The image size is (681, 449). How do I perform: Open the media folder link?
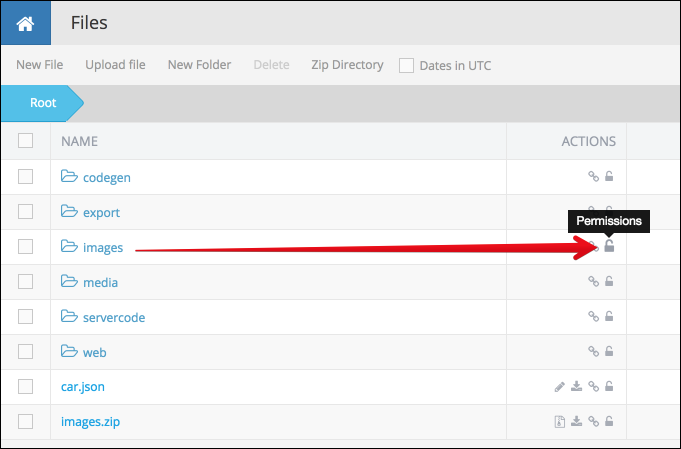click(100, 283)
